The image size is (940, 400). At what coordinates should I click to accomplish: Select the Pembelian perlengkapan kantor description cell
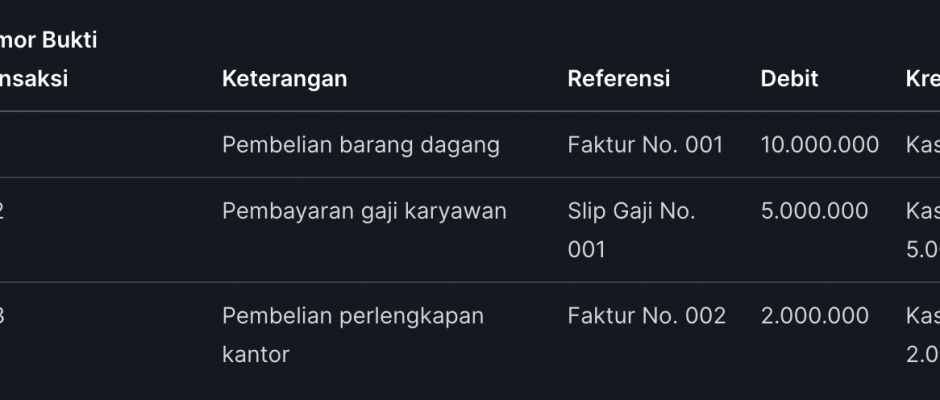[352, 335]
